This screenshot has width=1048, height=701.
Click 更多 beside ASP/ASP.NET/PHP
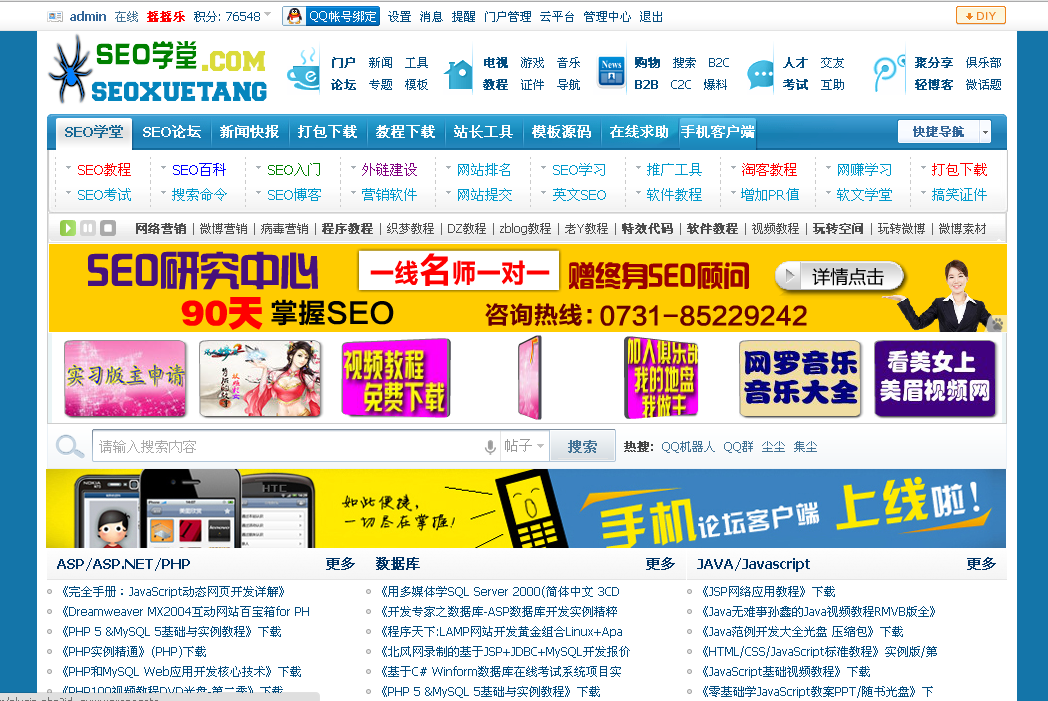pos(340,564)
